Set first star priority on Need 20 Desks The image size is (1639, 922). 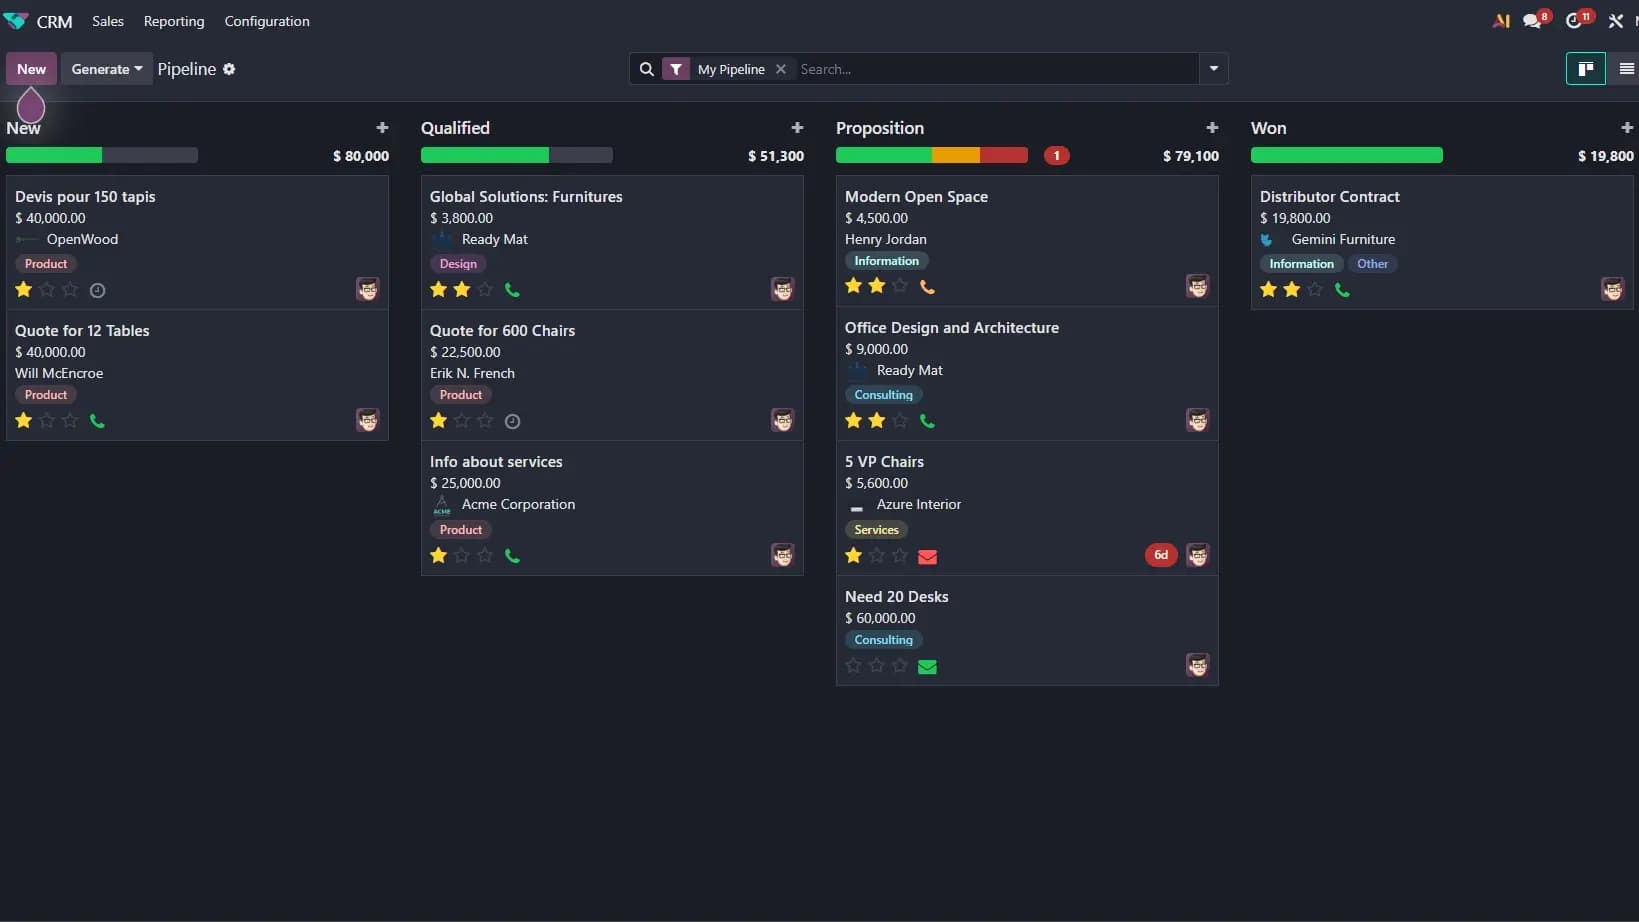[x=853, y=665]
